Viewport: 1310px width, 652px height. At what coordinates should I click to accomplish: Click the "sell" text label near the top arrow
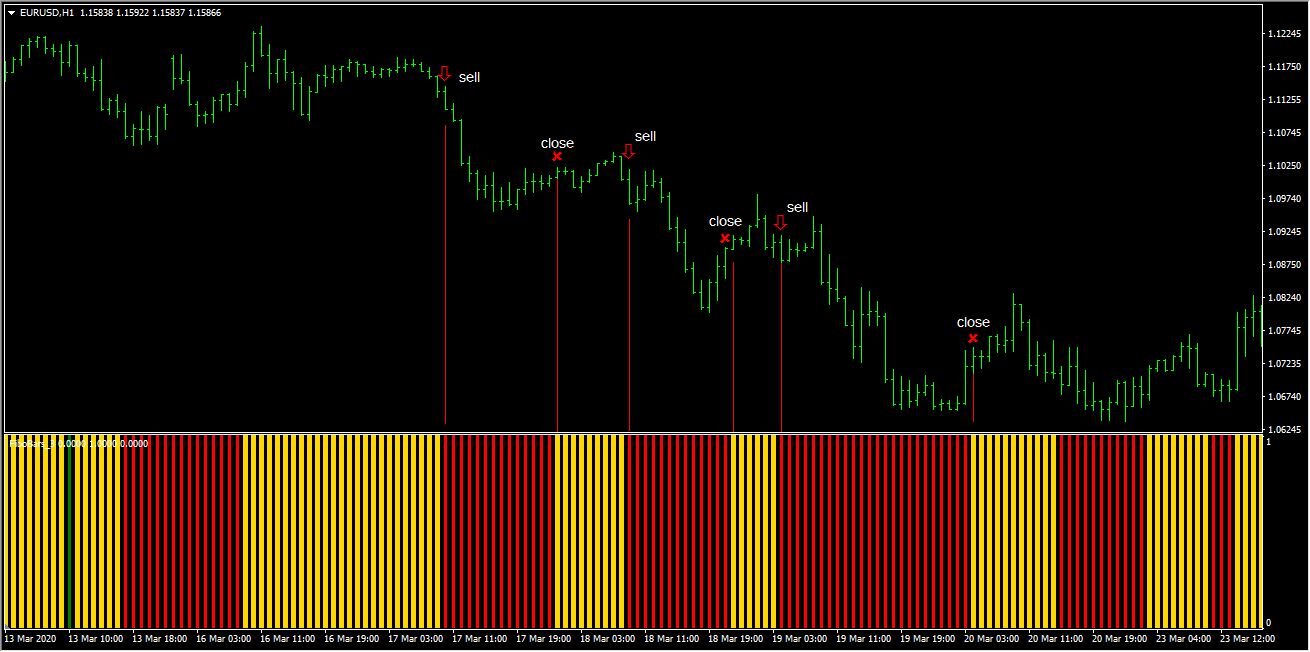[x=470, y=77]
